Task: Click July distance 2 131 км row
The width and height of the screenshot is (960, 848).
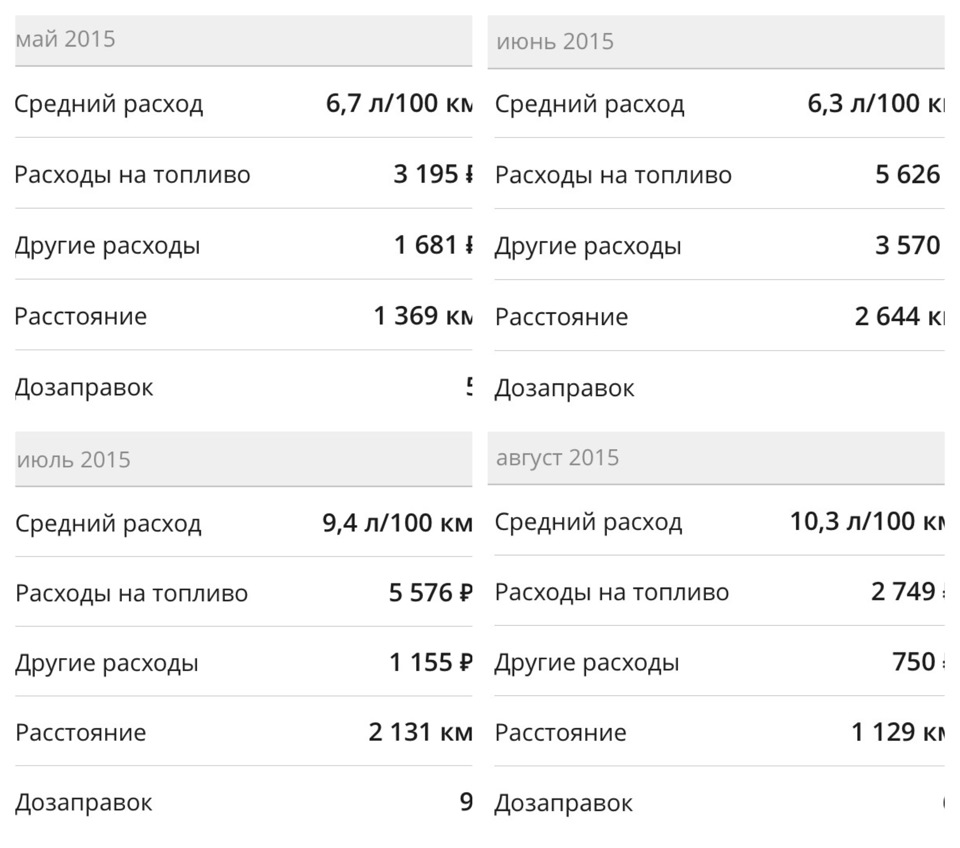Action: [x=244, y=732]
